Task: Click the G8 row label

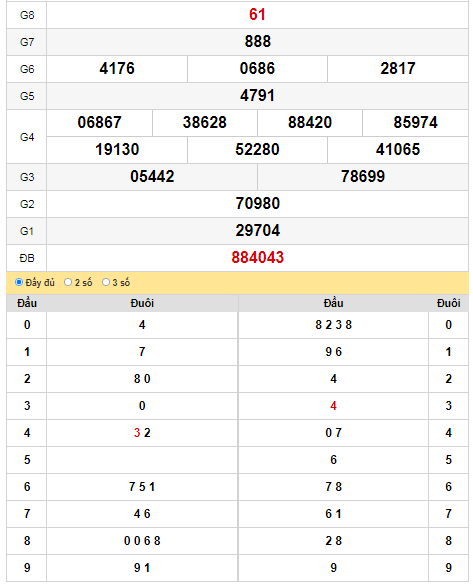Action: pyautogui.click(x=27, y=15)
